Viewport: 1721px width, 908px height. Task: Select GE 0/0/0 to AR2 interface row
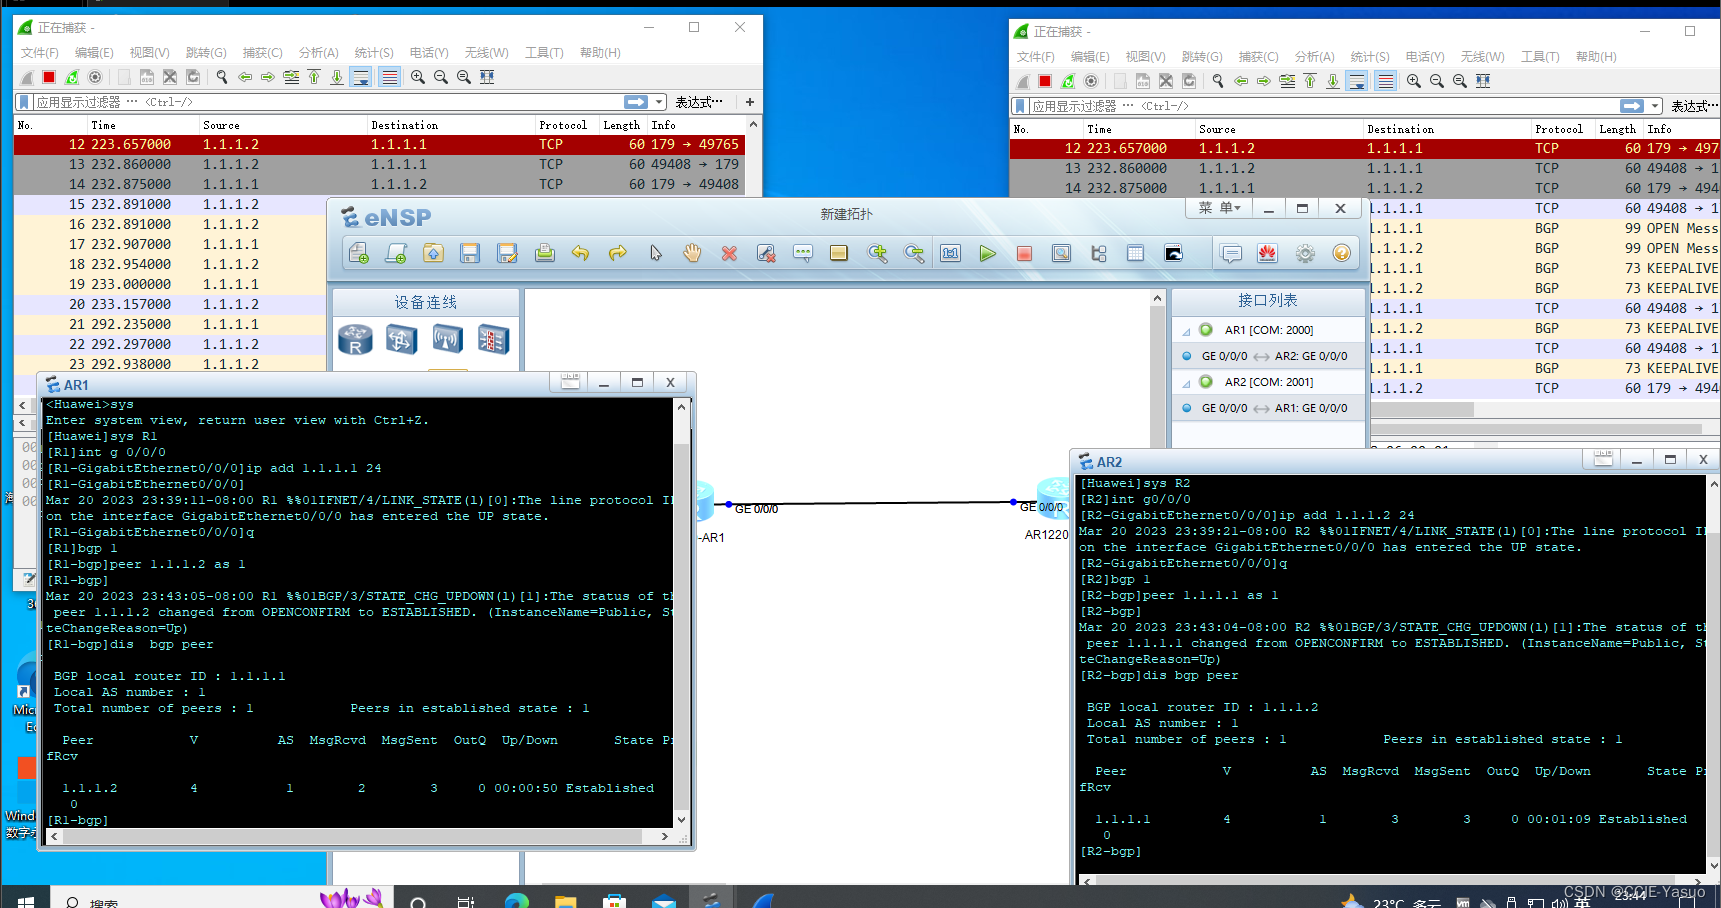pyautogui.click(x=1268, y=356)
